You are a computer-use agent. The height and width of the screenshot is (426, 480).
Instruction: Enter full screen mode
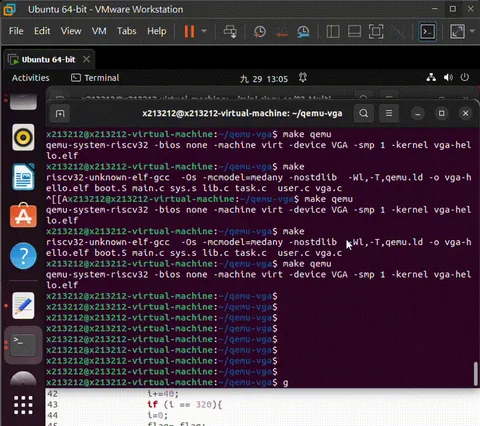[376, 32]
